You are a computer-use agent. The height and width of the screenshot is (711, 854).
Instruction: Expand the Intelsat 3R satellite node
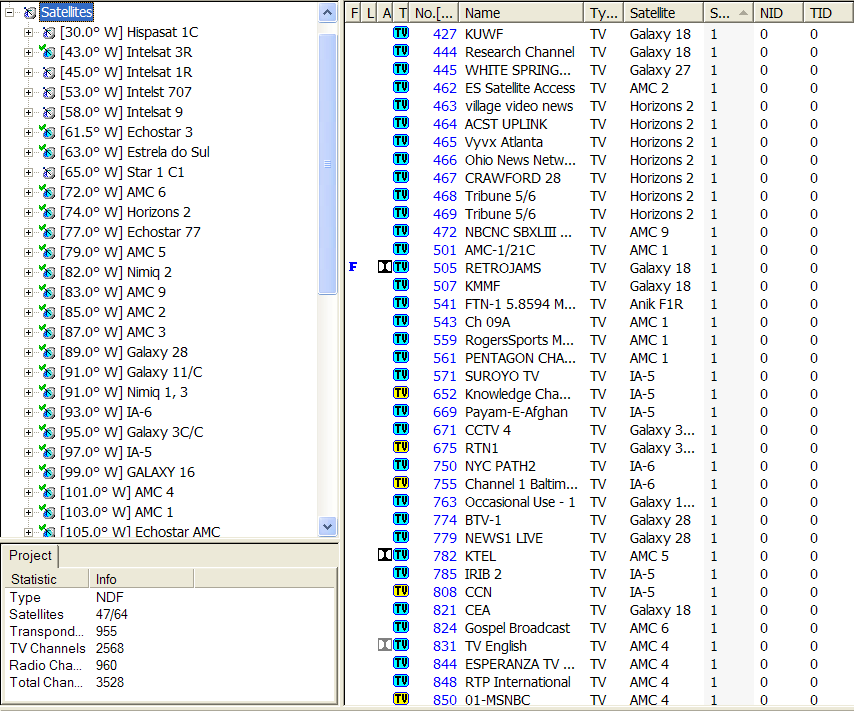[29, 52]
